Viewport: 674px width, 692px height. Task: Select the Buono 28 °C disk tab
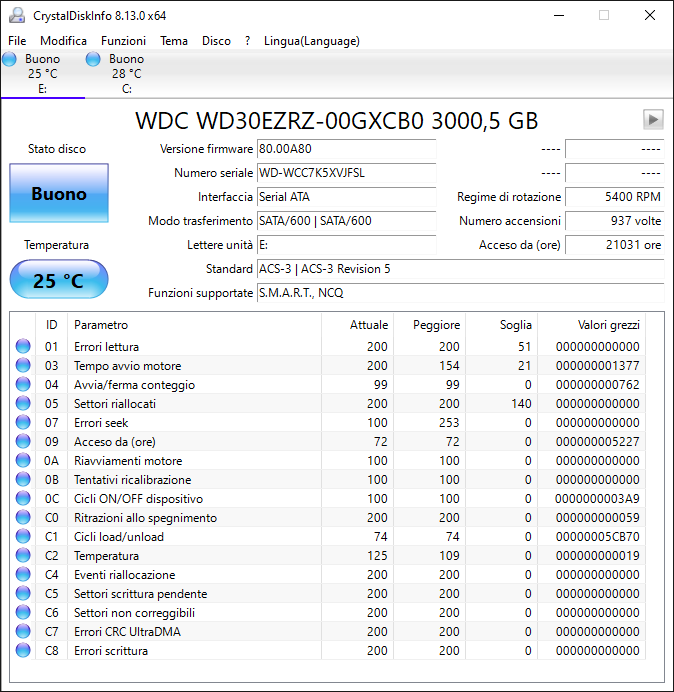point(127,73)
